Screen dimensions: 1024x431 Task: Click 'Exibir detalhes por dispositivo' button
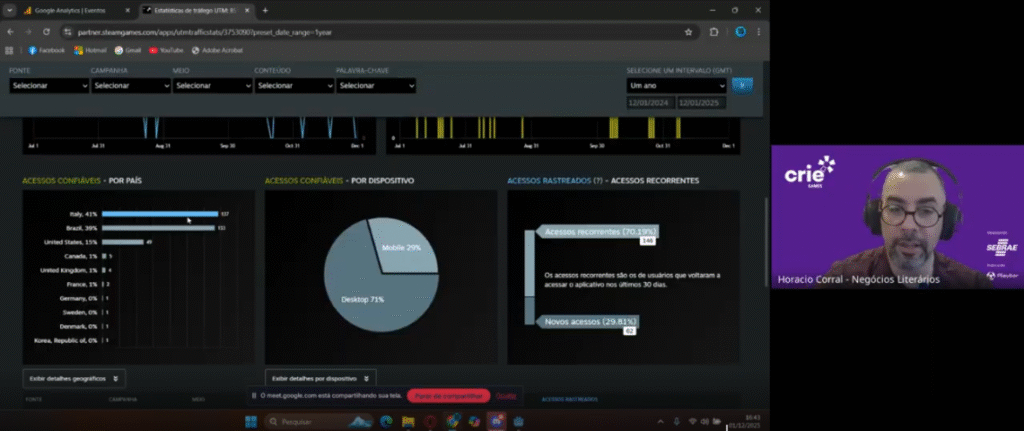click(x=320, y=379)
